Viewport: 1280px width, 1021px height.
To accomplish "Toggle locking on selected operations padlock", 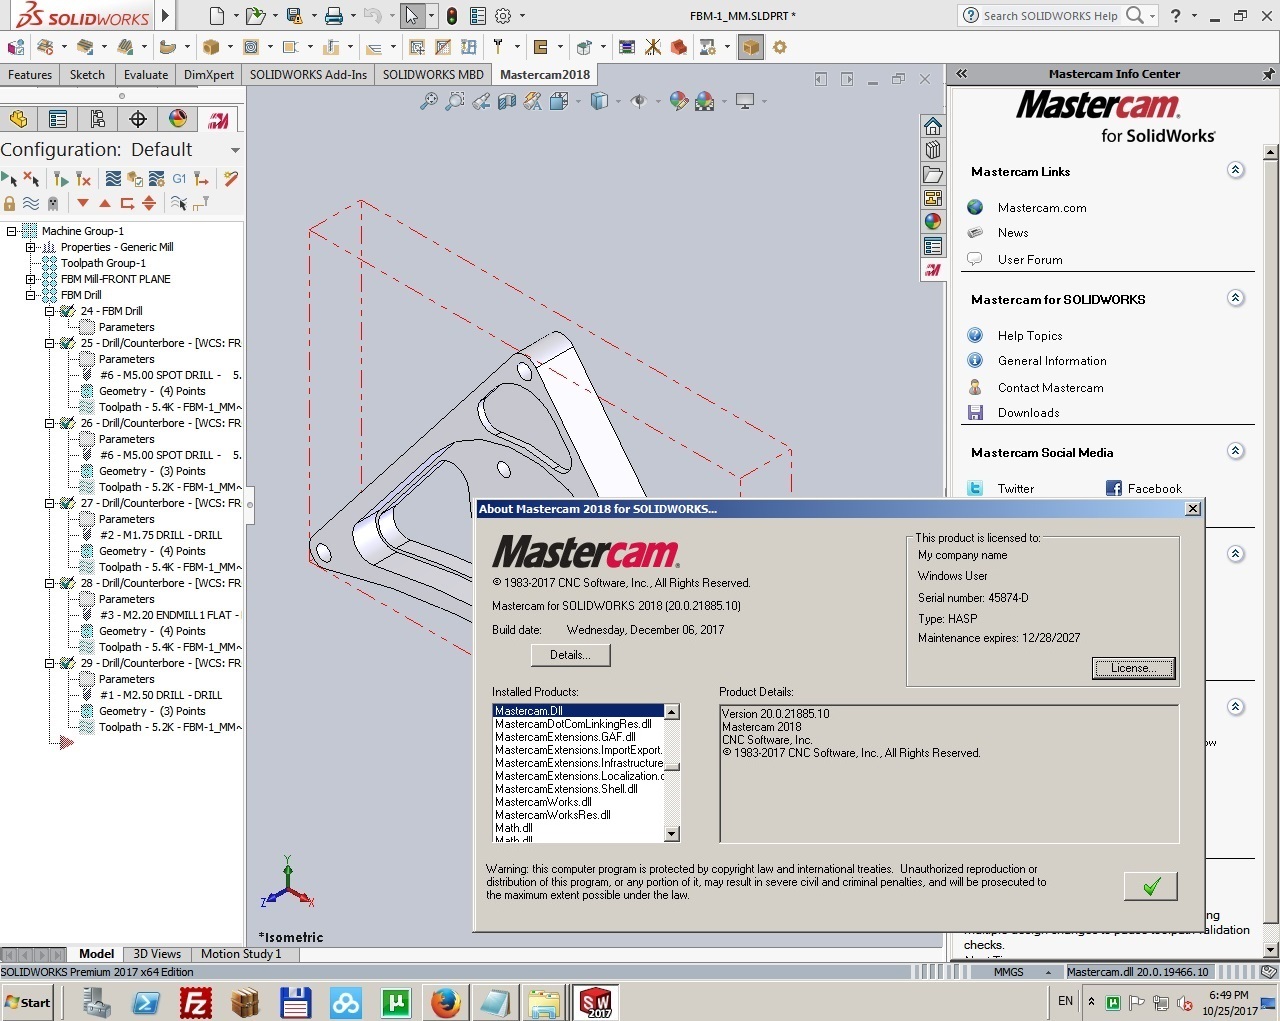I will (x=9, y=203).
